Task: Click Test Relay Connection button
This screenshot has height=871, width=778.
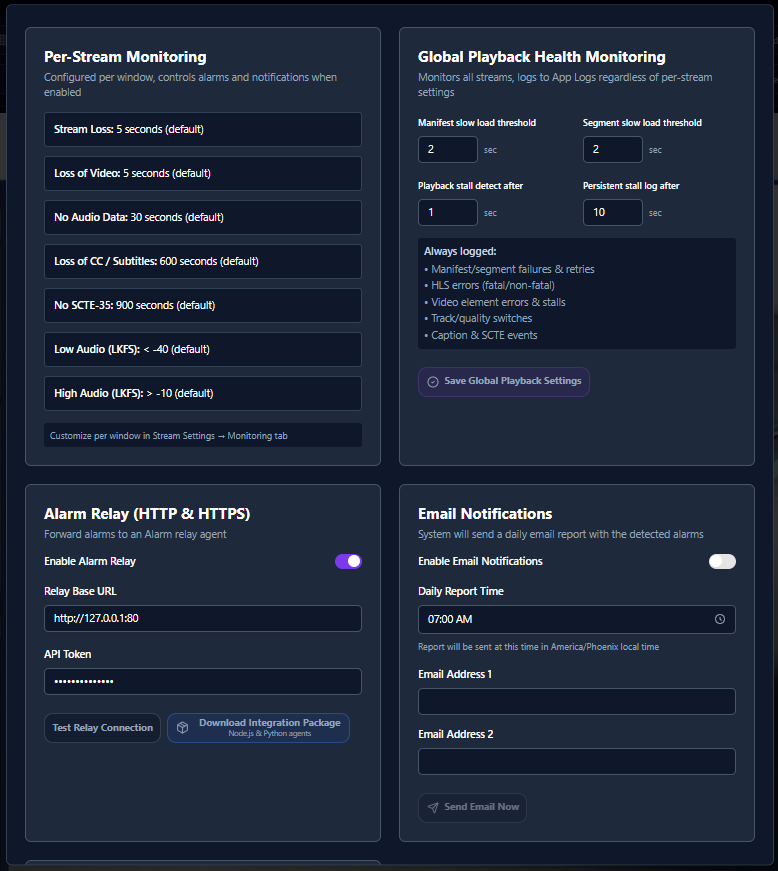Action: [x=102, y=728]
